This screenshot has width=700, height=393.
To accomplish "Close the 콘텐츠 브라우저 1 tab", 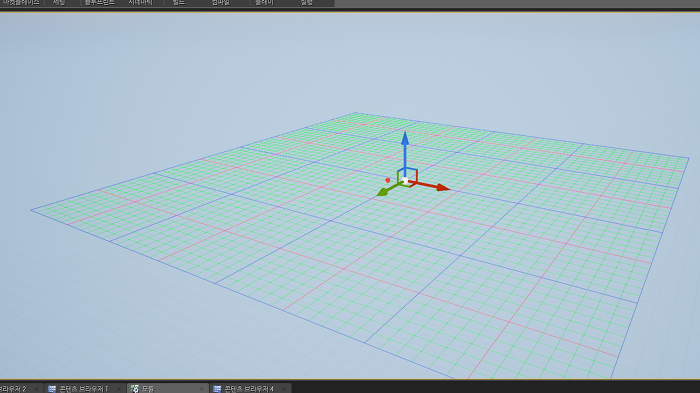I will click(119, 389).
